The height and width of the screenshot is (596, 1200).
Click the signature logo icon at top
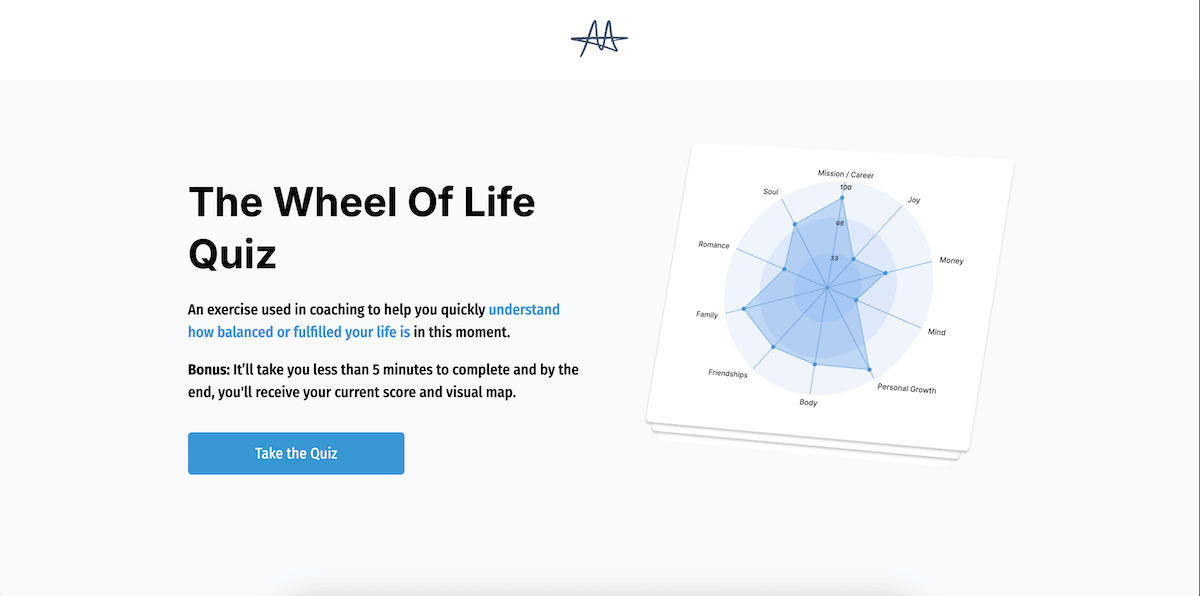[599, 39]
